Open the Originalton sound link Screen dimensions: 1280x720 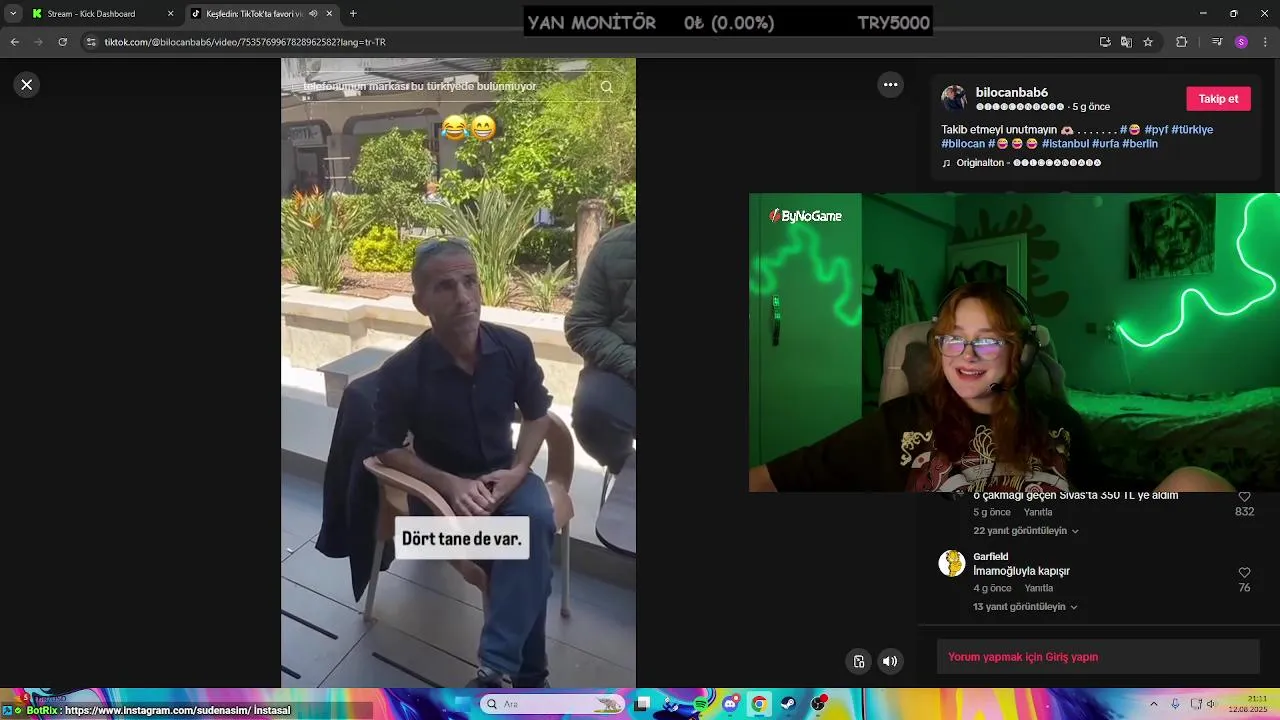[x=1021, y=163]
